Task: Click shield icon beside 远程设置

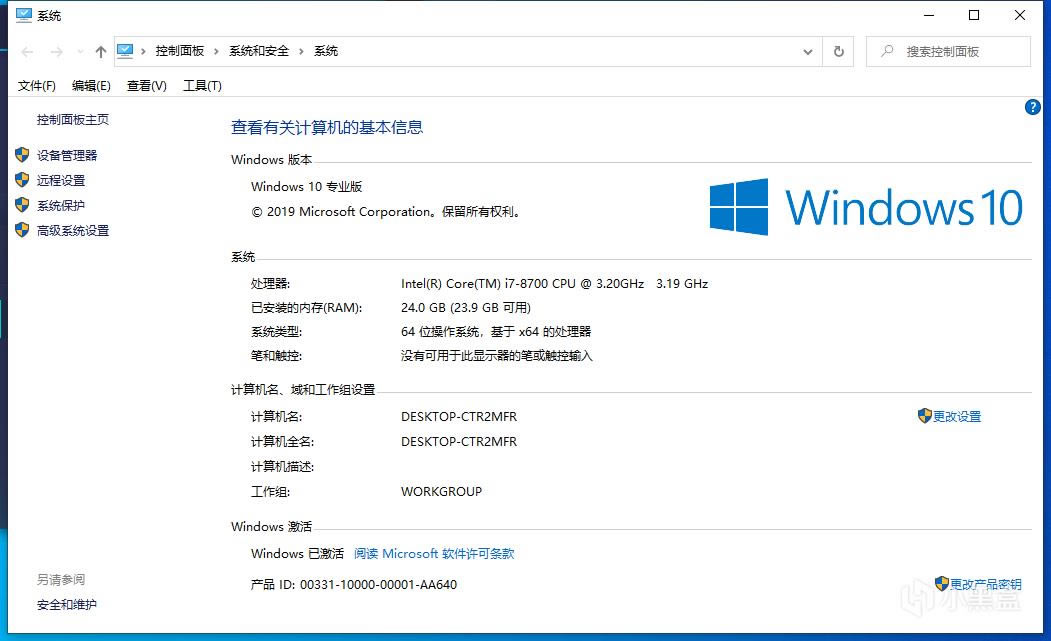Action: click(x=22, y=180)
